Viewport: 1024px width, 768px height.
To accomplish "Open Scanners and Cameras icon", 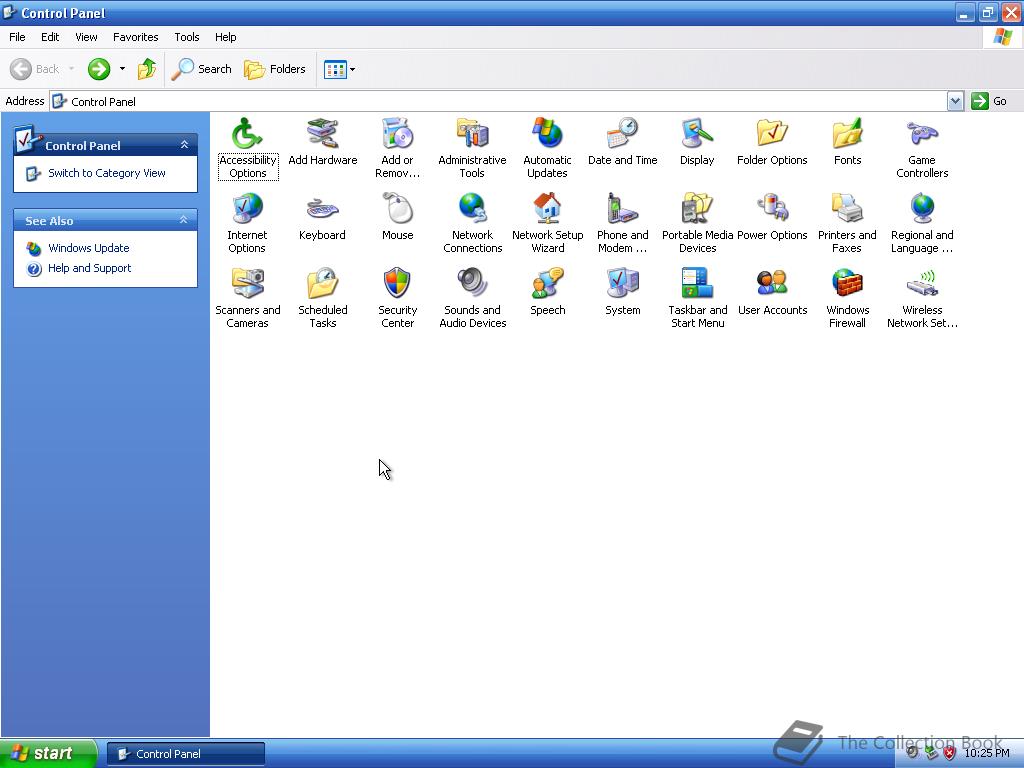I will 248,284.
